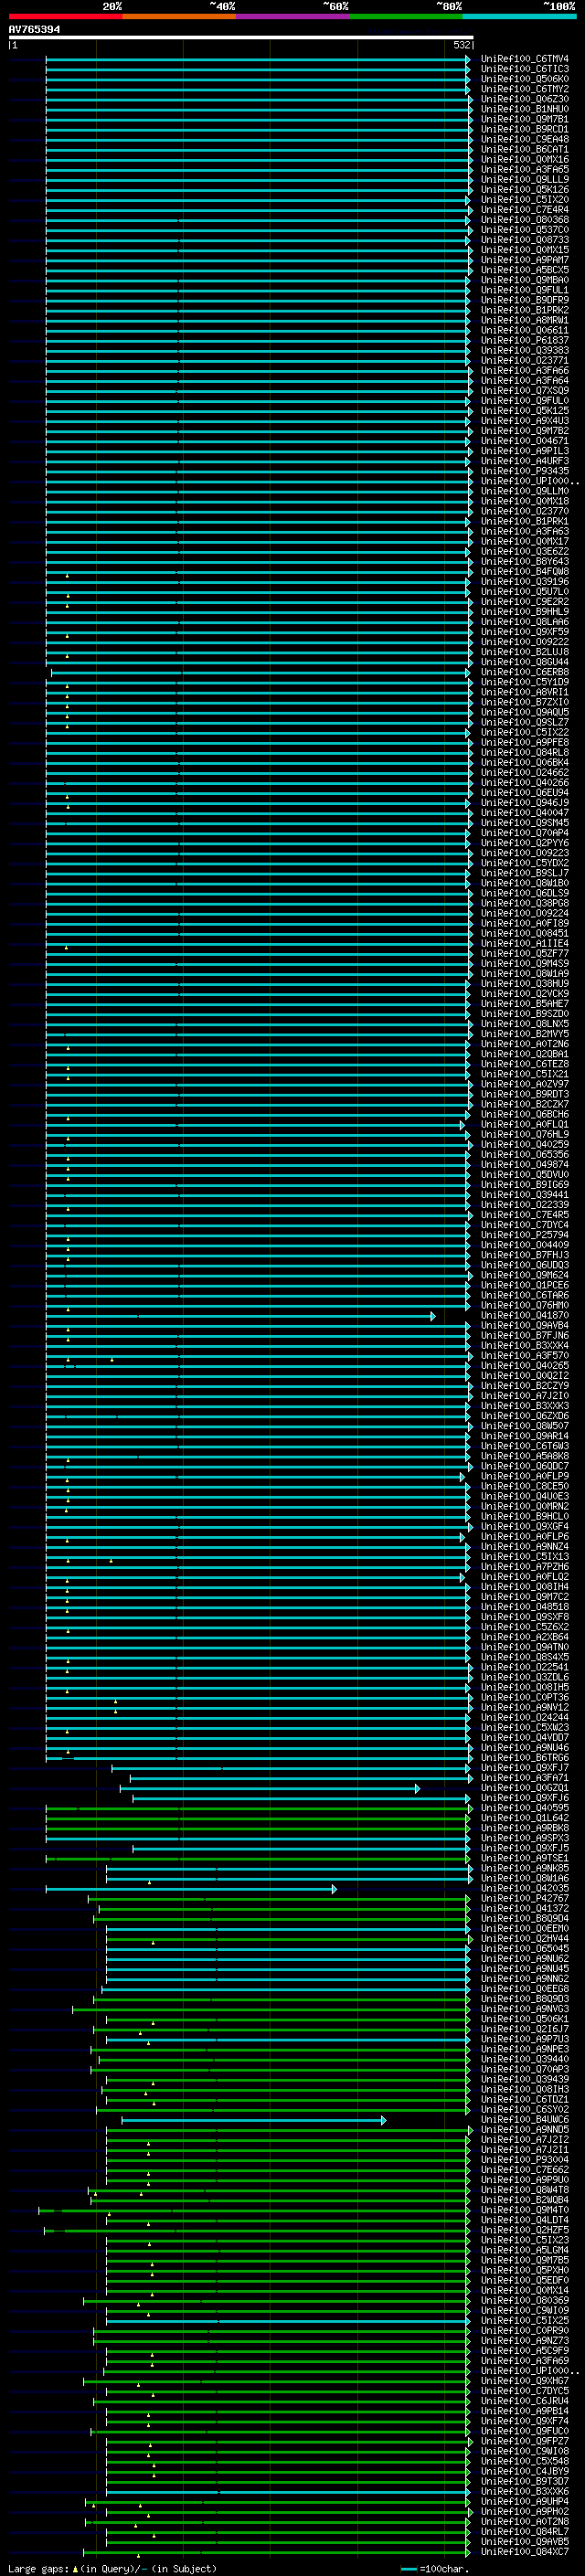Select the UniRef100_O80369 label
This screenshot has width=585, height=2576.
pyautogui.click(x=525, y=2300)
